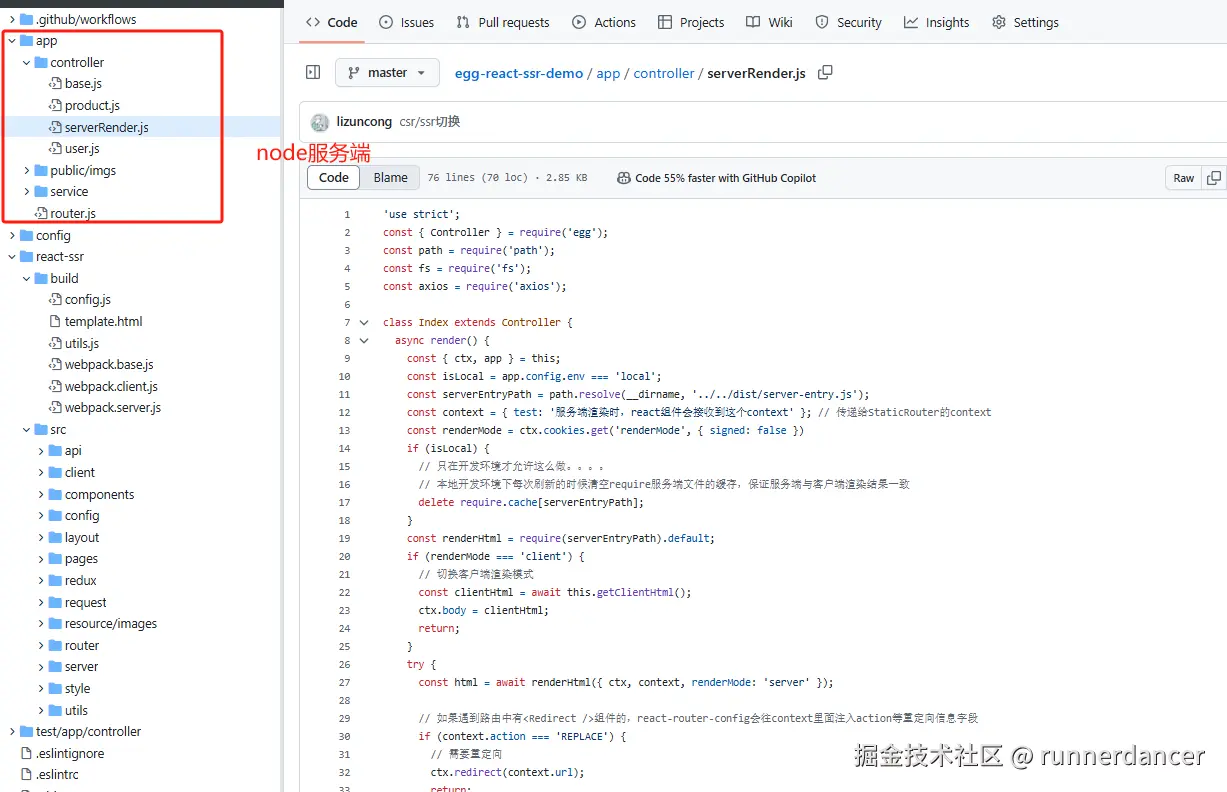Expand the public/imgs folder chevron
1227x792 pixels.
(x=27, y=170)
